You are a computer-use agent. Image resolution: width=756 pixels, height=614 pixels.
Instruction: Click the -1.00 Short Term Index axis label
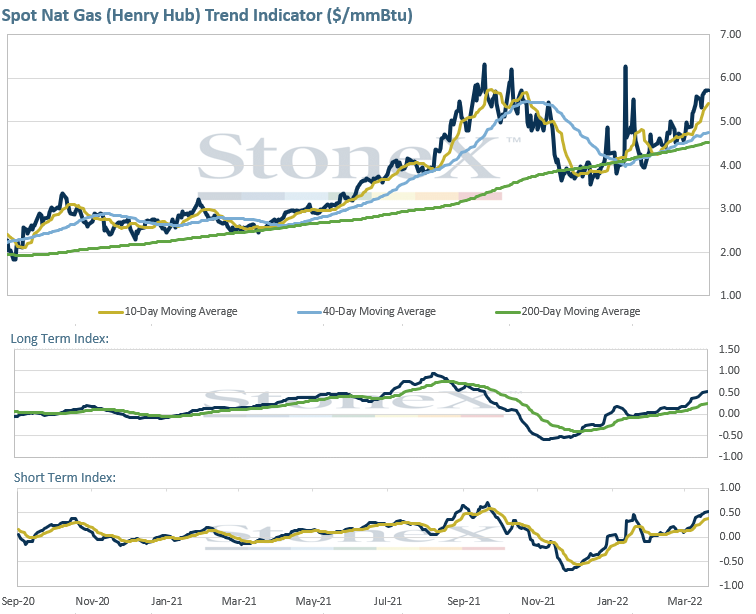[729, 585]
